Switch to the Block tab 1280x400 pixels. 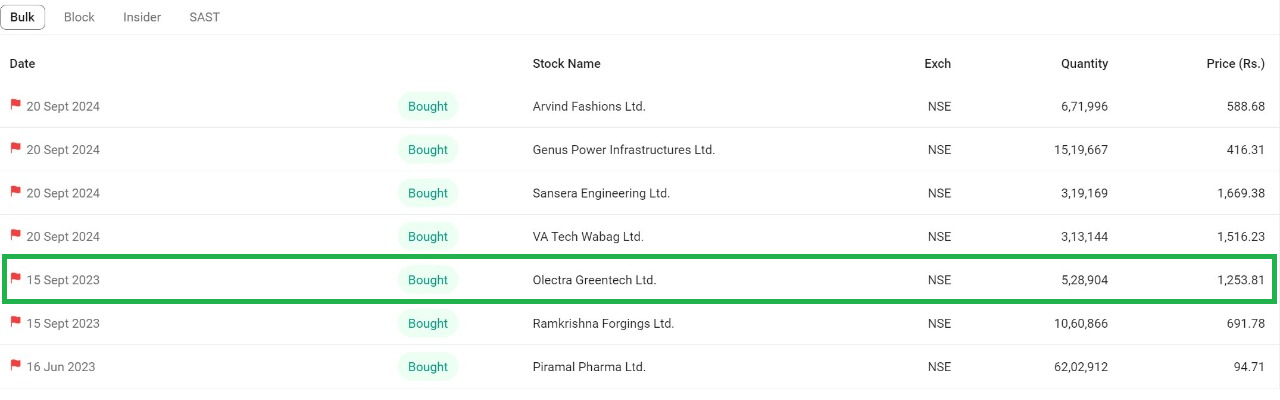pyautogui.click(x=79, y=17)
